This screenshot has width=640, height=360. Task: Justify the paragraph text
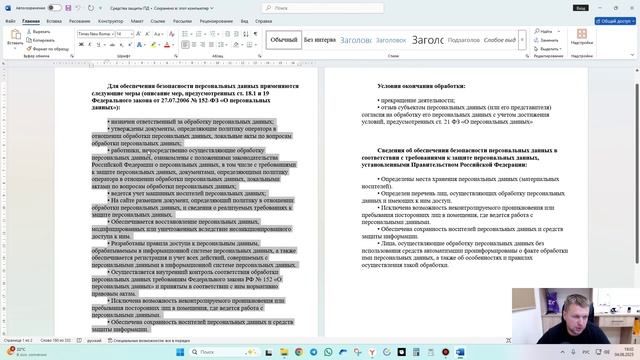point(211,45)
